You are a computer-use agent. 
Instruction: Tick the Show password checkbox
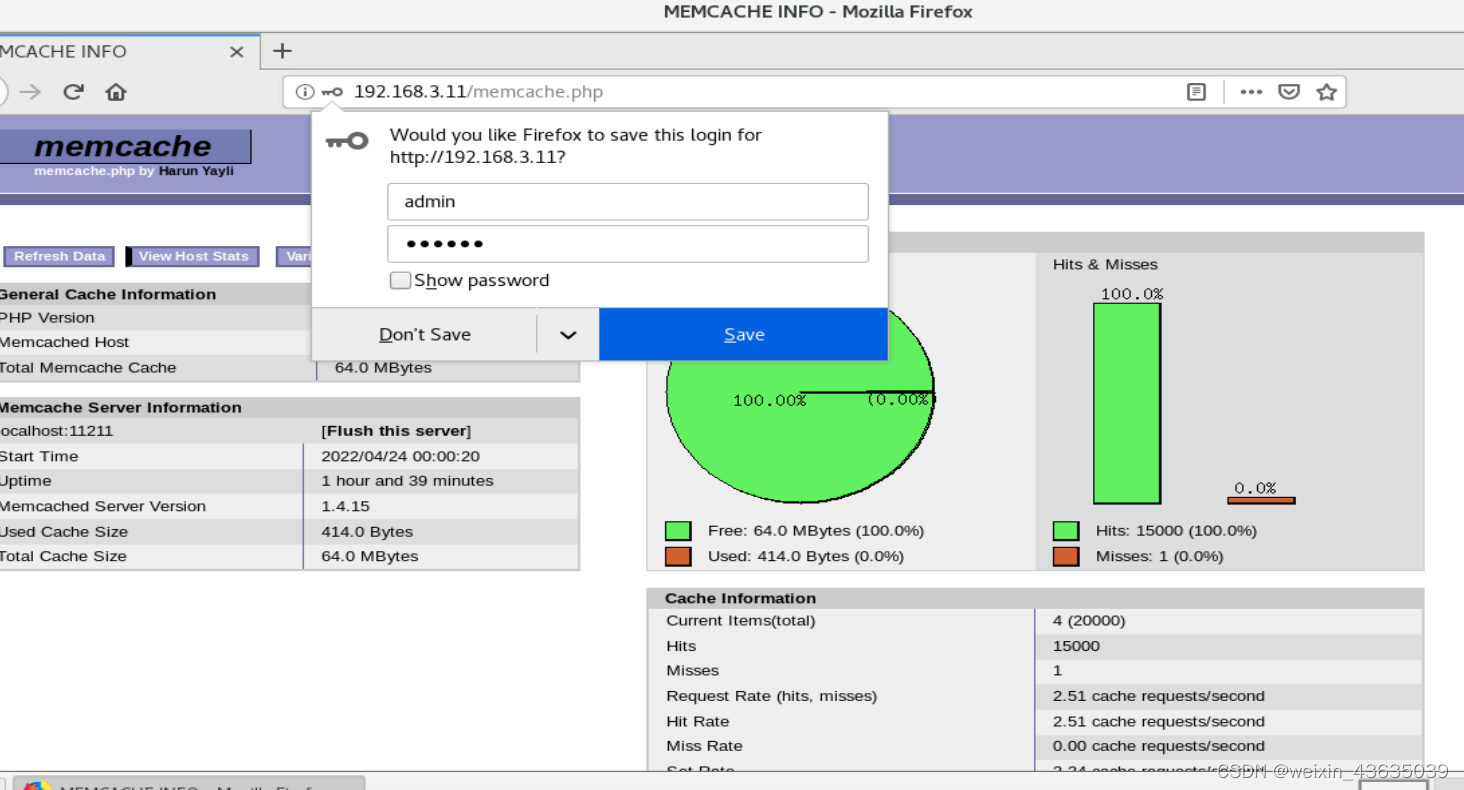(x=400, y=281)
